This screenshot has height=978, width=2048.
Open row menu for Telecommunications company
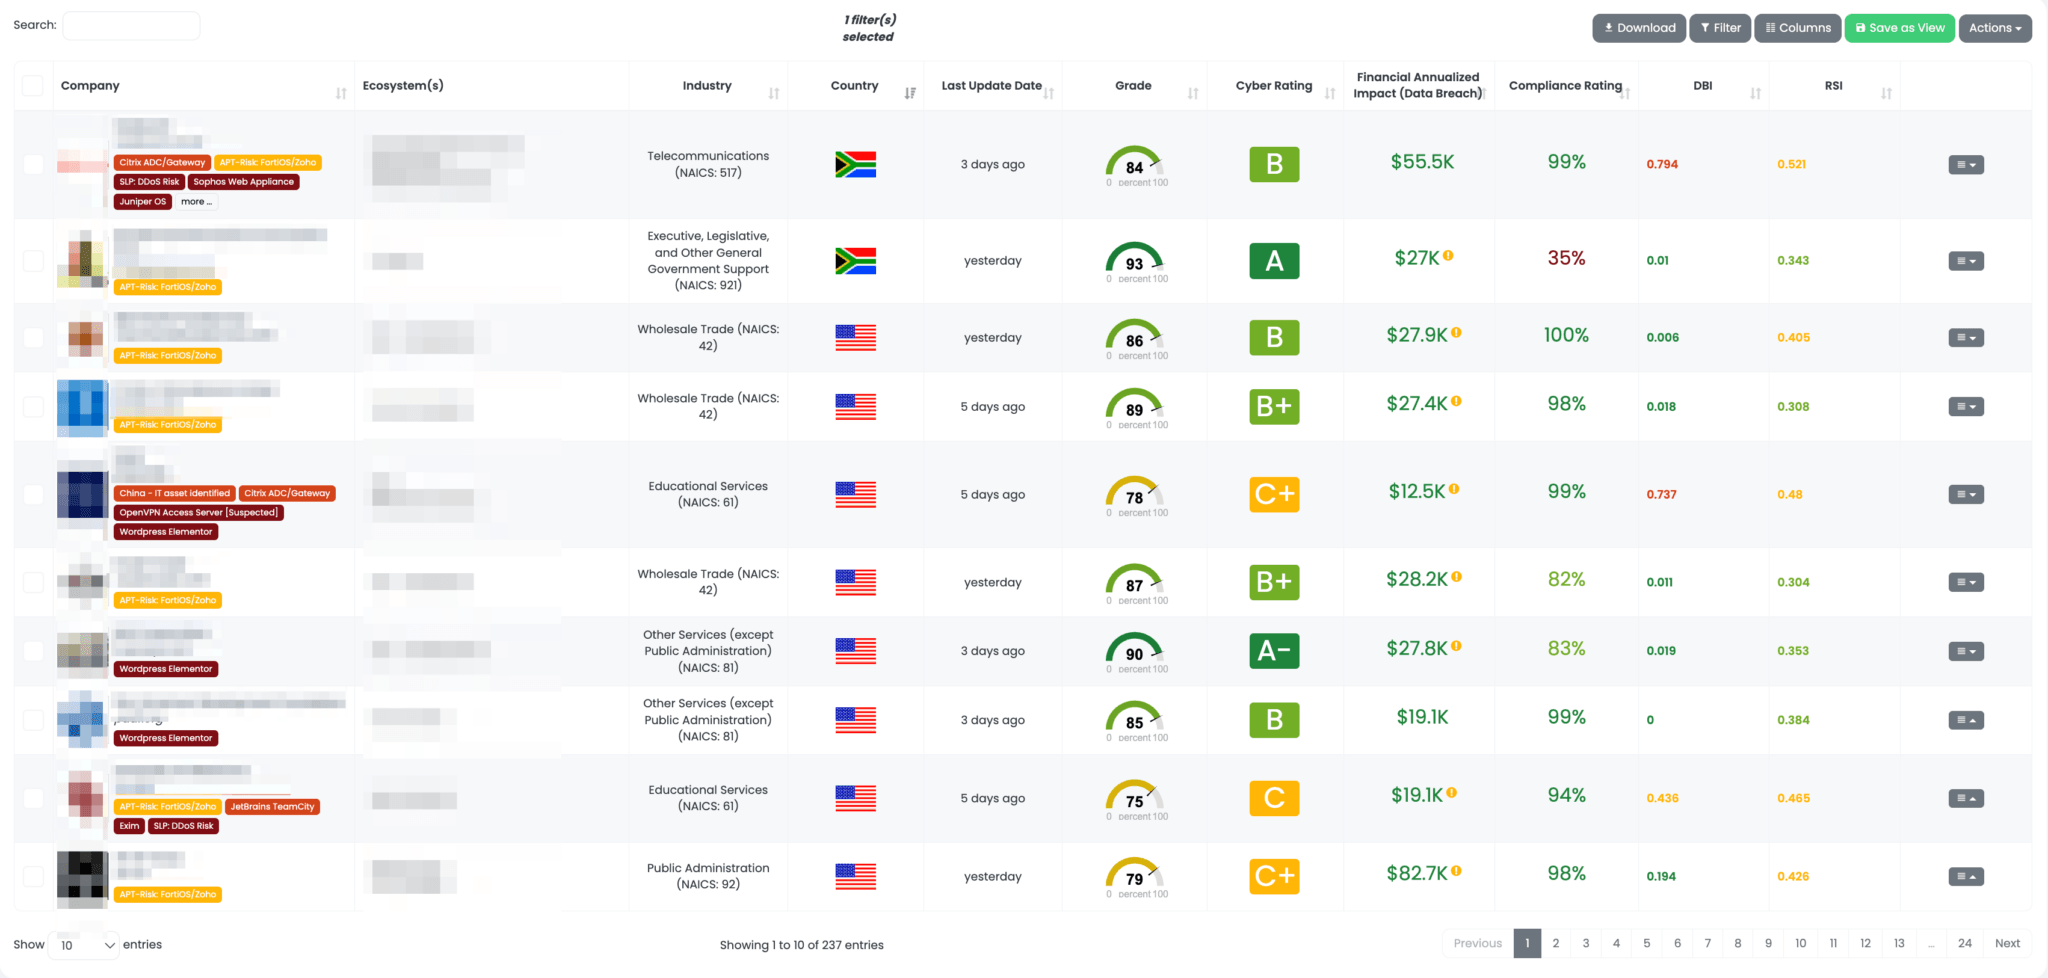(x=1965, y=165)
